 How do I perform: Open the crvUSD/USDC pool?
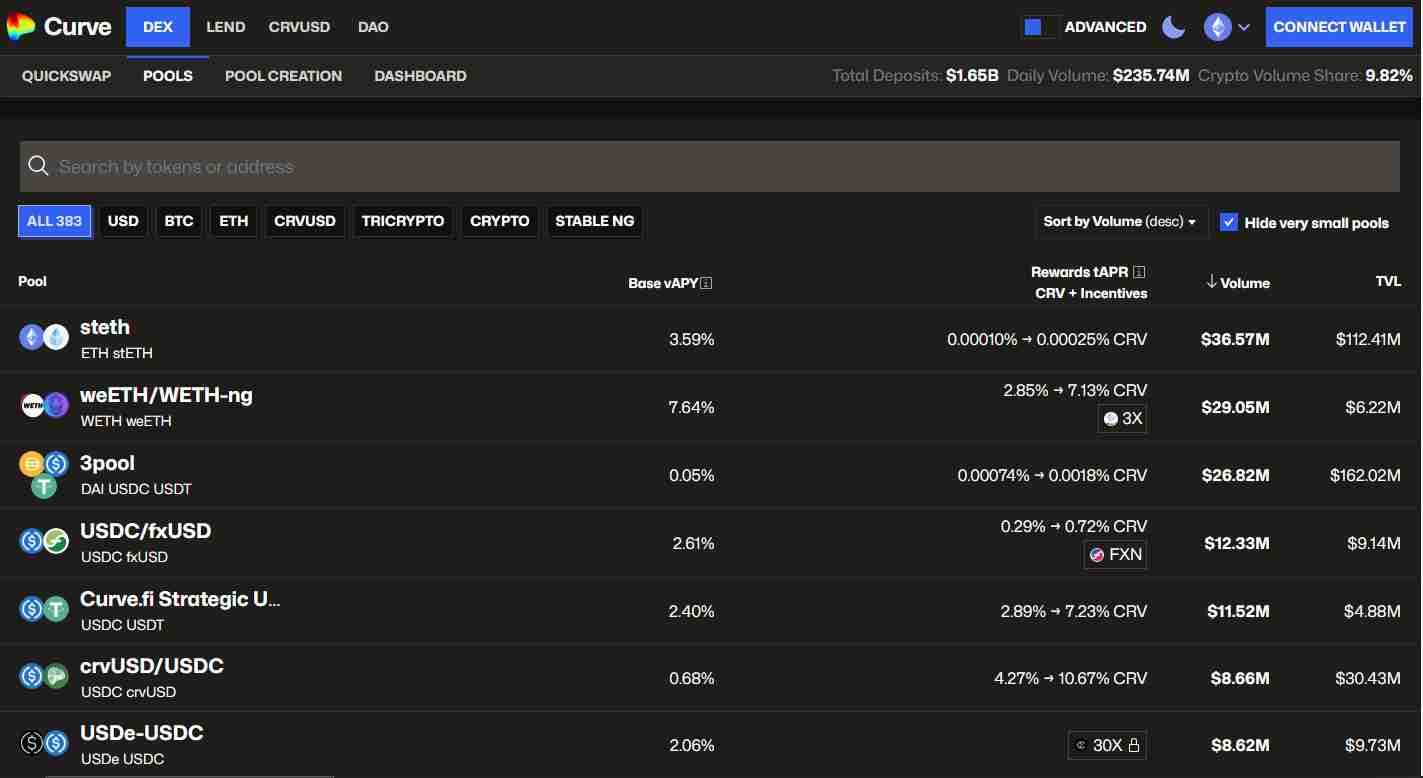point(152,666)
